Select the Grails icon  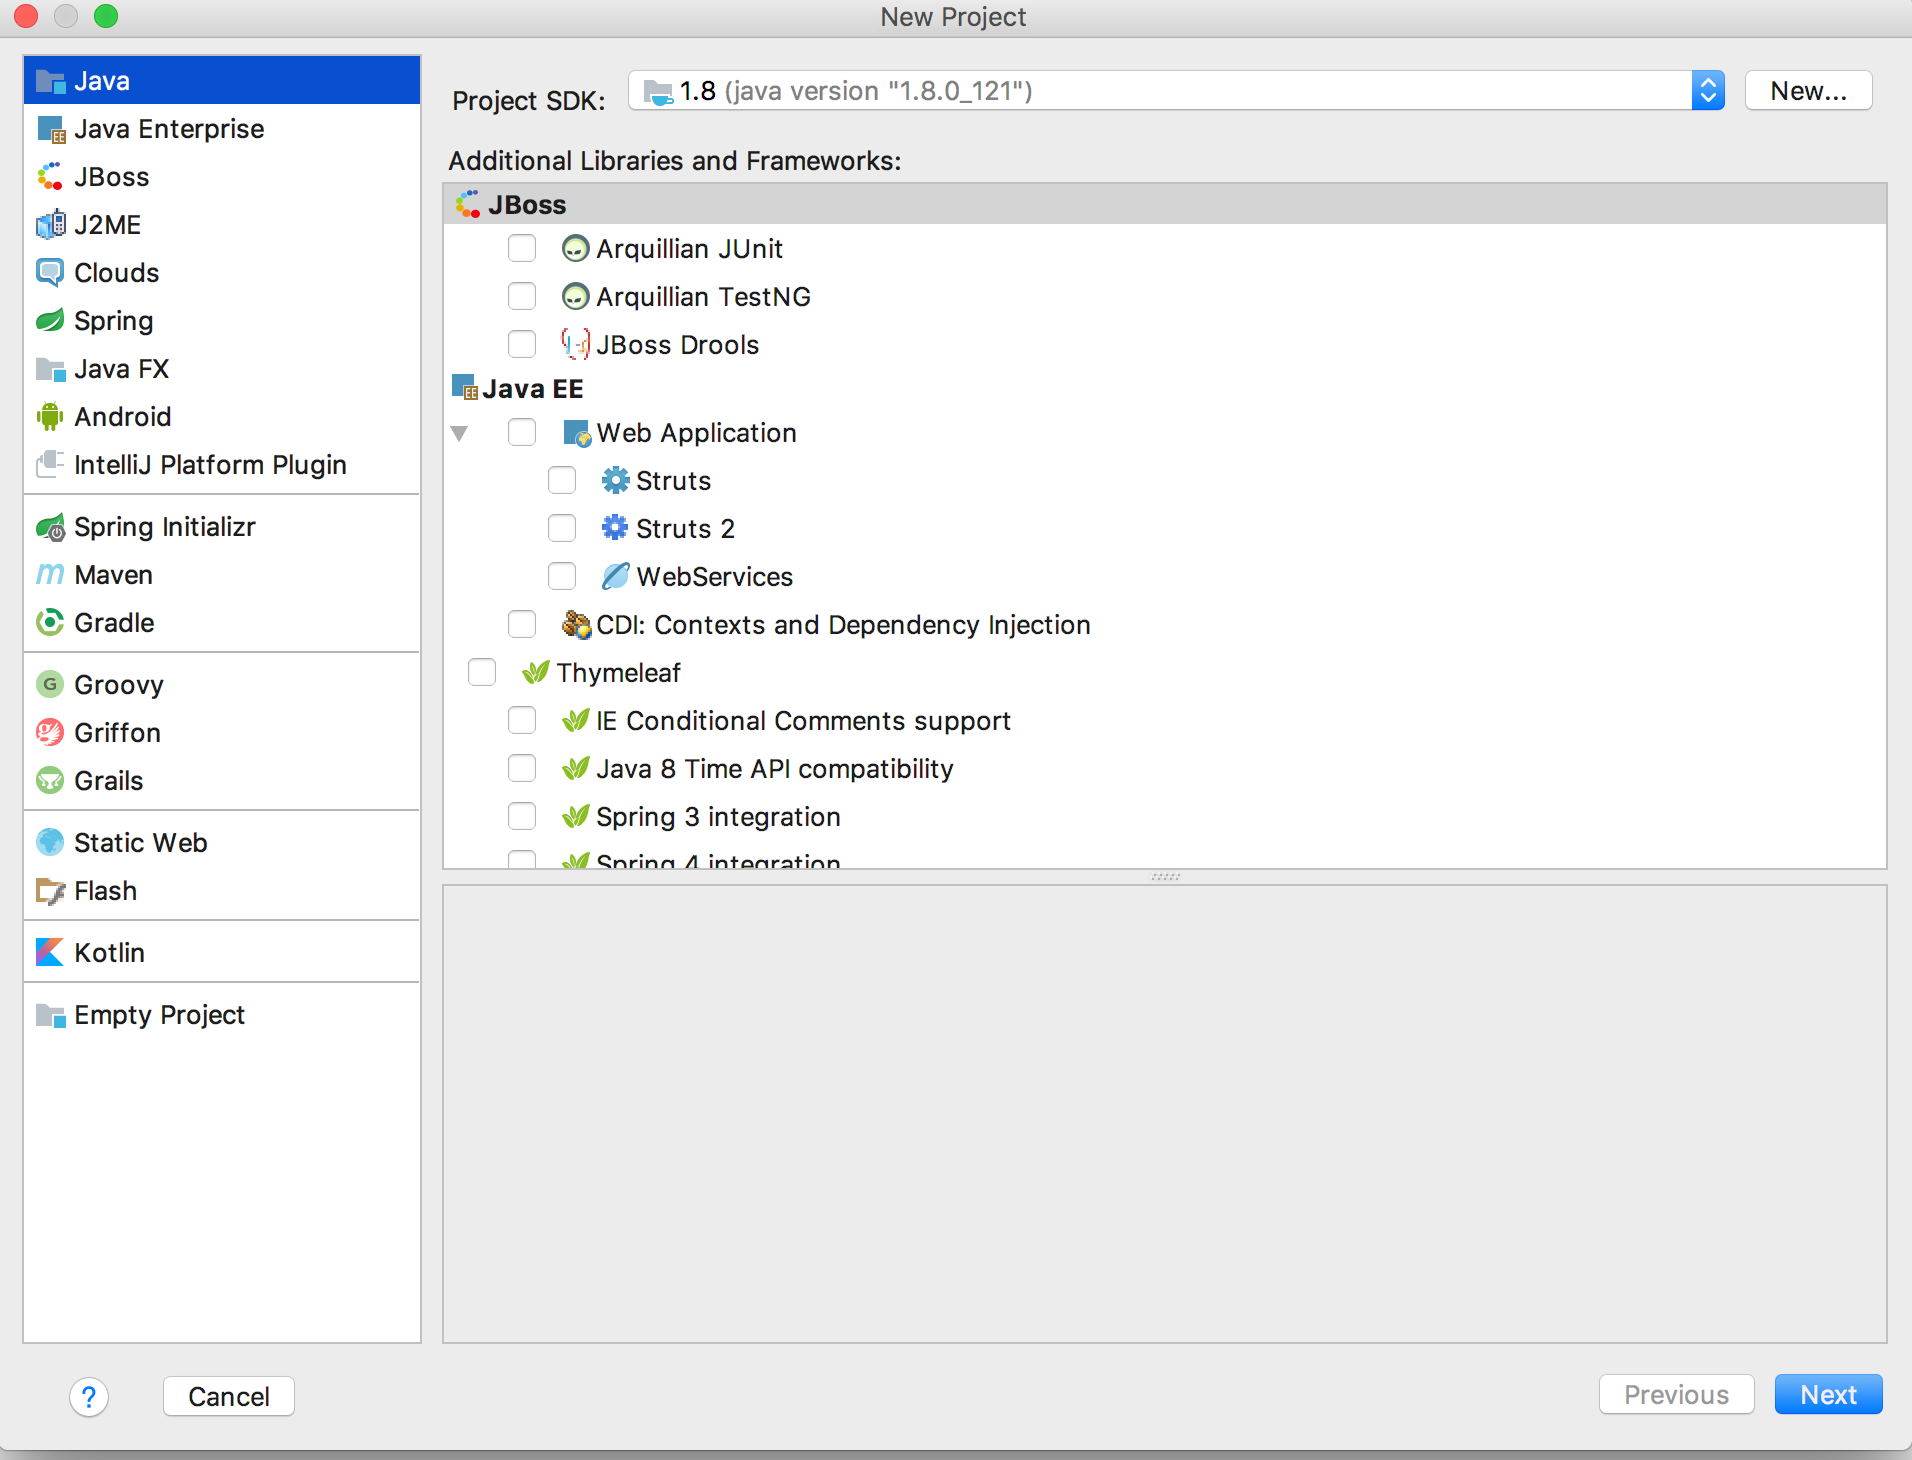tap(50, 781)
